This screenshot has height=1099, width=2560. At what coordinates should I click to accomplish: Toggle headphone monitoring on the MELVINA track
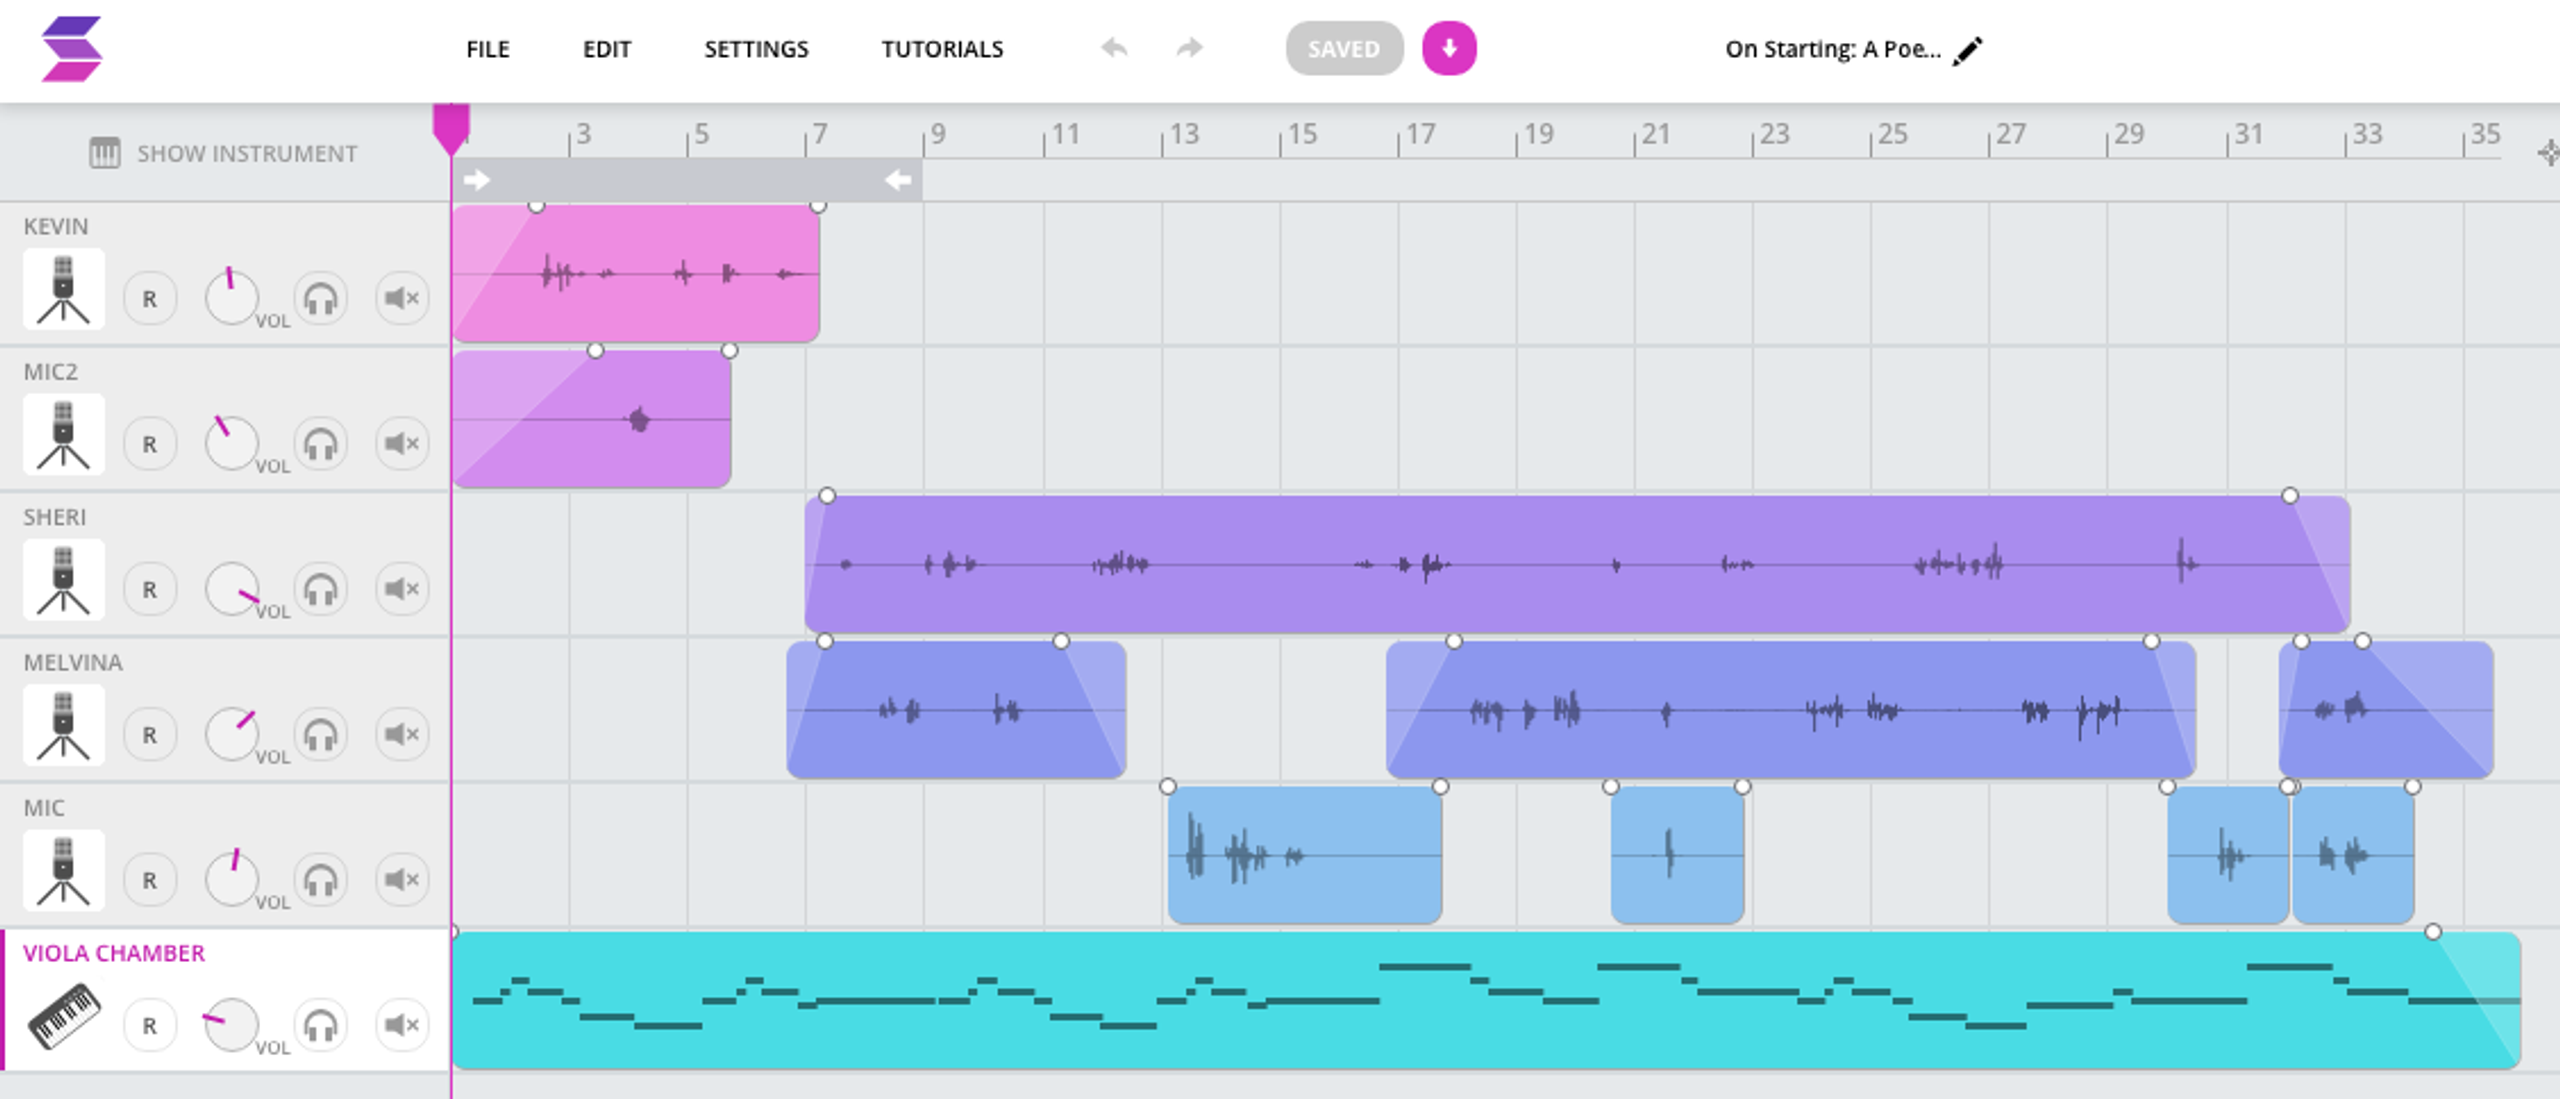point(322,734)
